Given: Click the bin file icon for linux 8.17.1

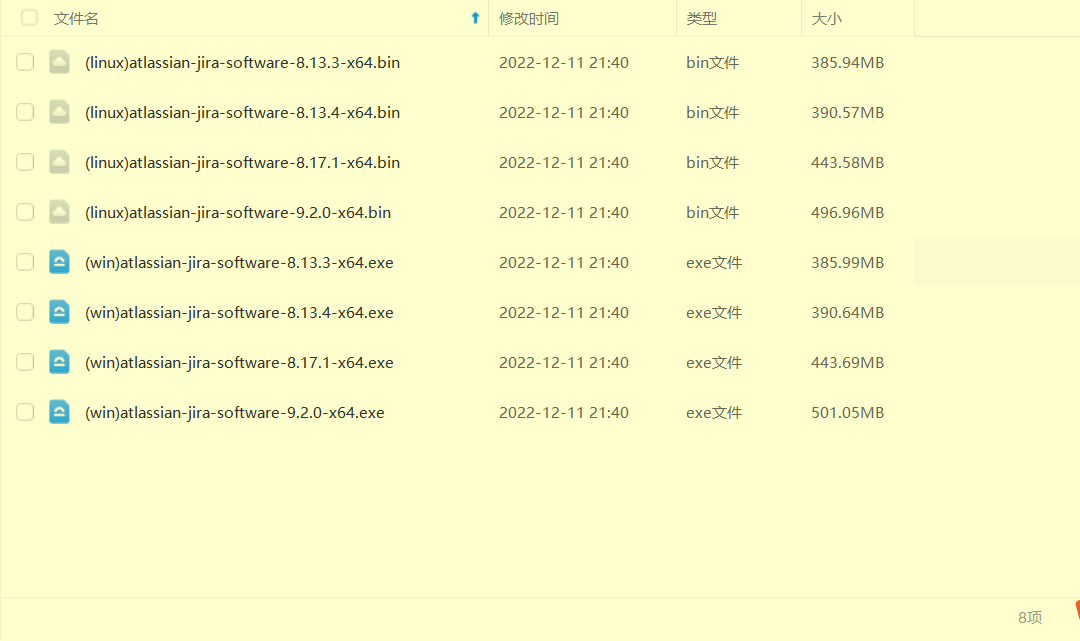Looking at the screenshot, I should click(x=59, y=162).
